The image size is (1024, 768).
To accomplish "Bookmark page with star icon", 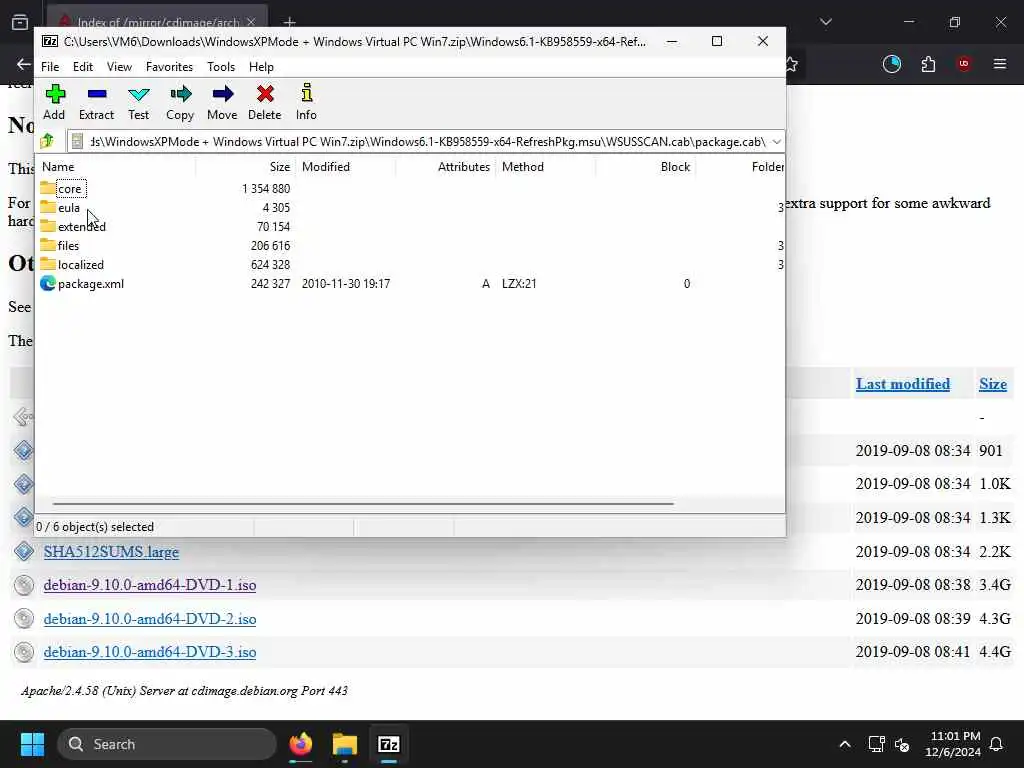I will (792, 64).
